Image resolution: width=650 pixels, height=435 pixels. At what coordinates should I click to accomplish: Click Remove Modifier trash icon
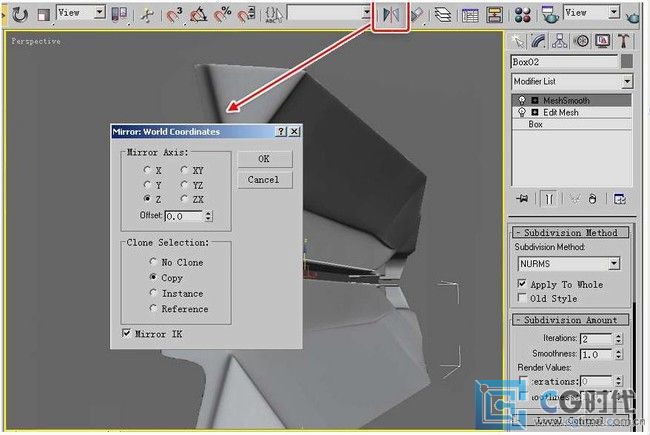pos(593,199)
